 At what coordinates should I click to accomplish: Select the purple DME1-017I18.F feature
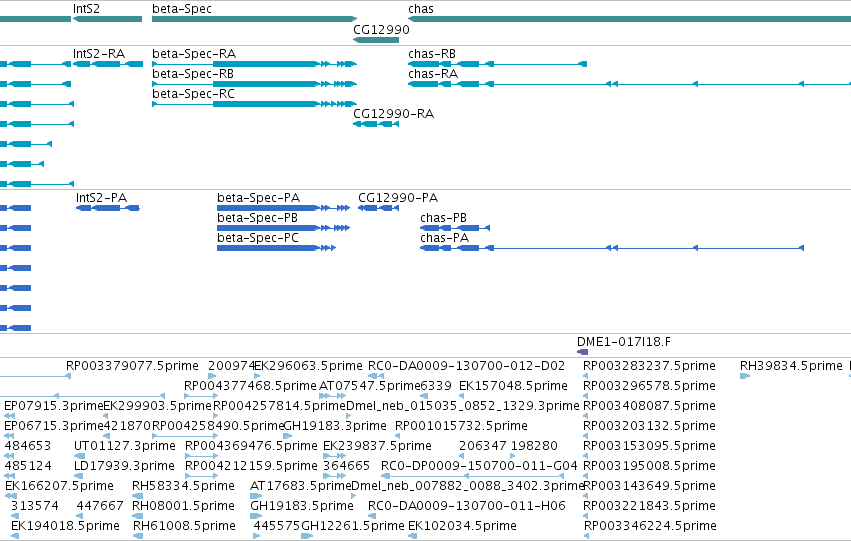tap(582, 352)
